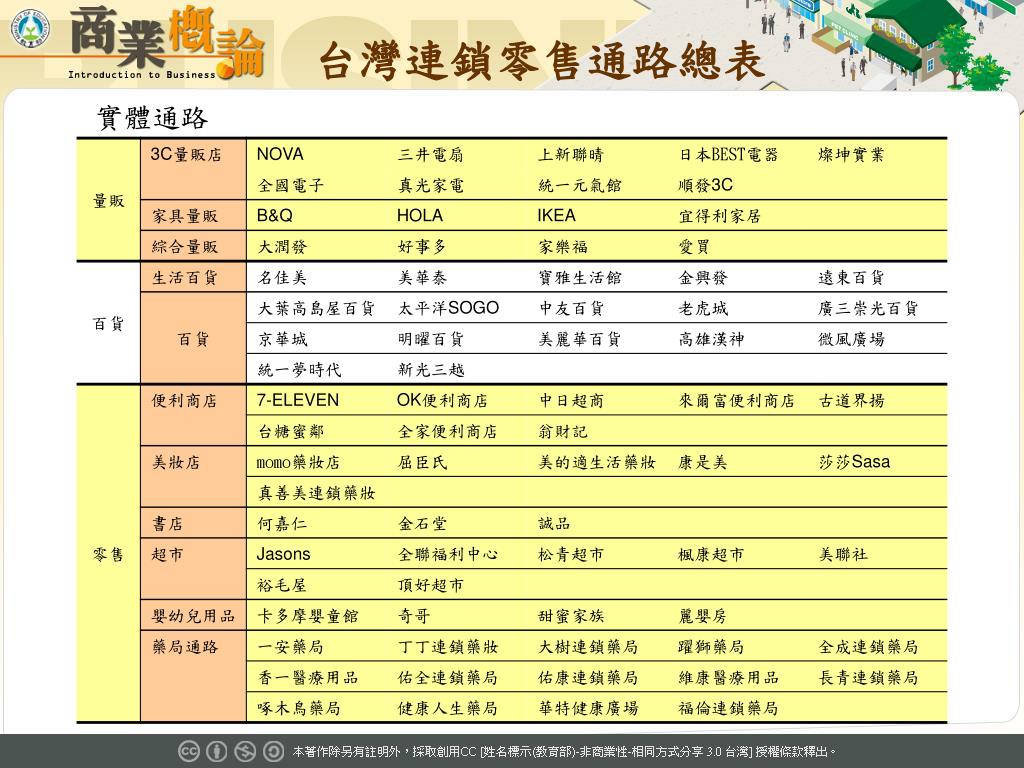Click the 大潤發 entry
Image resolution: width=1024 pixels, height=768 pixels.
[x=282, y=247]
